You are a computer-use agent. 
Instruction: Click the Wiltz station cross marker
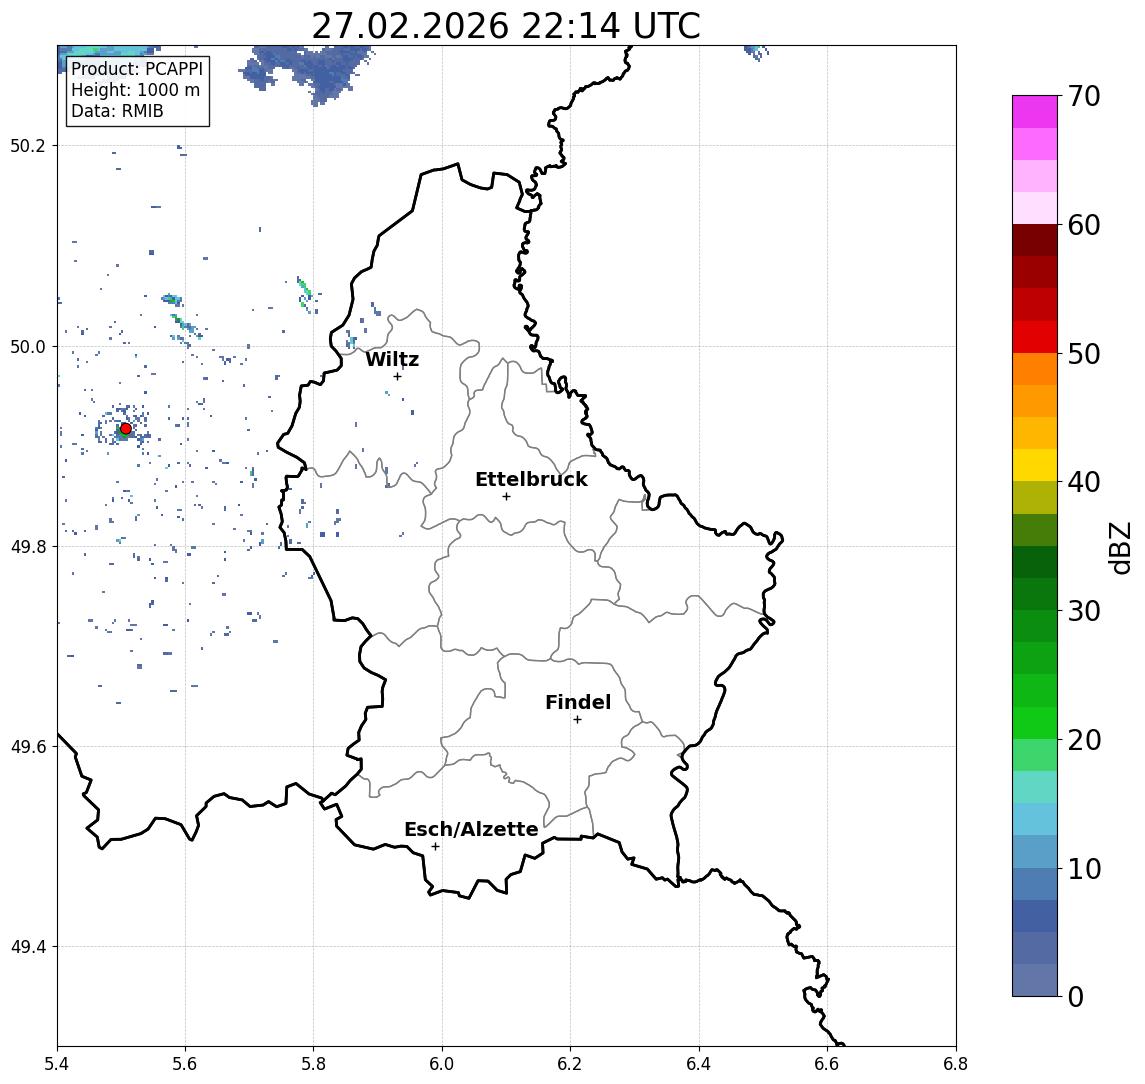(397, 376)
